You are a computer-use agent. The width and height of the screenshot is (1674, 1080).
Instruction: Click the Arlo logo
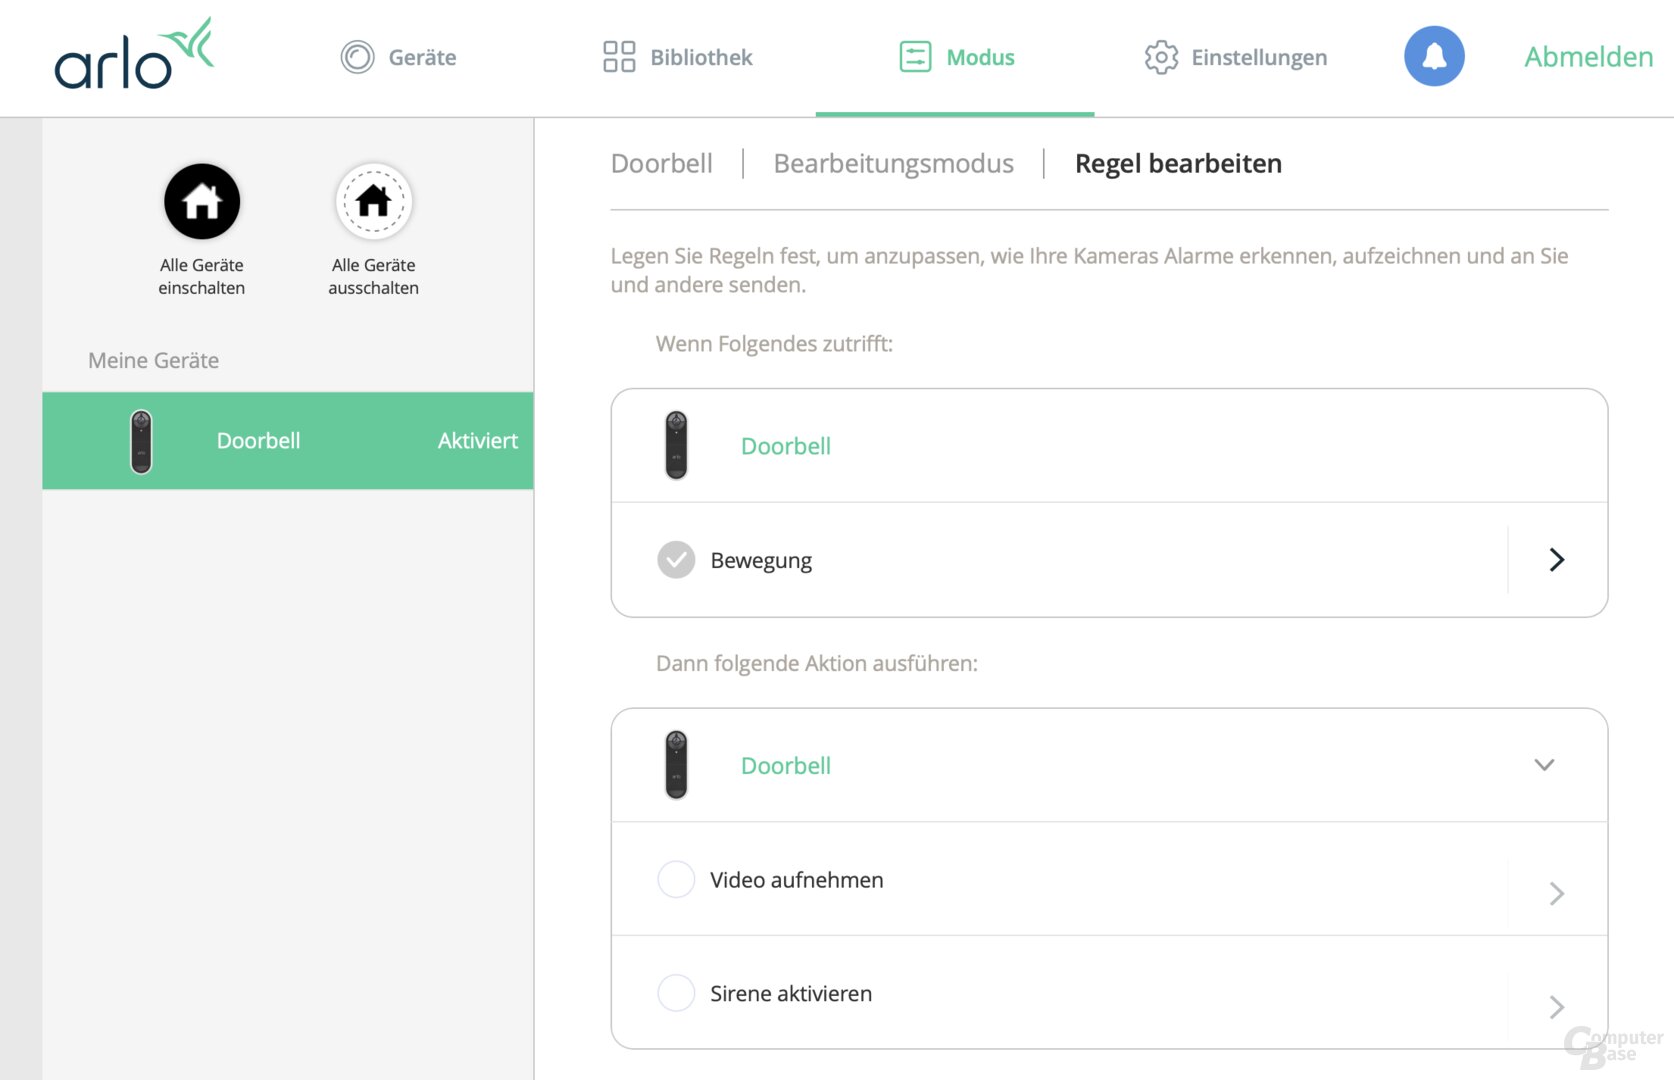click(134, 54)
